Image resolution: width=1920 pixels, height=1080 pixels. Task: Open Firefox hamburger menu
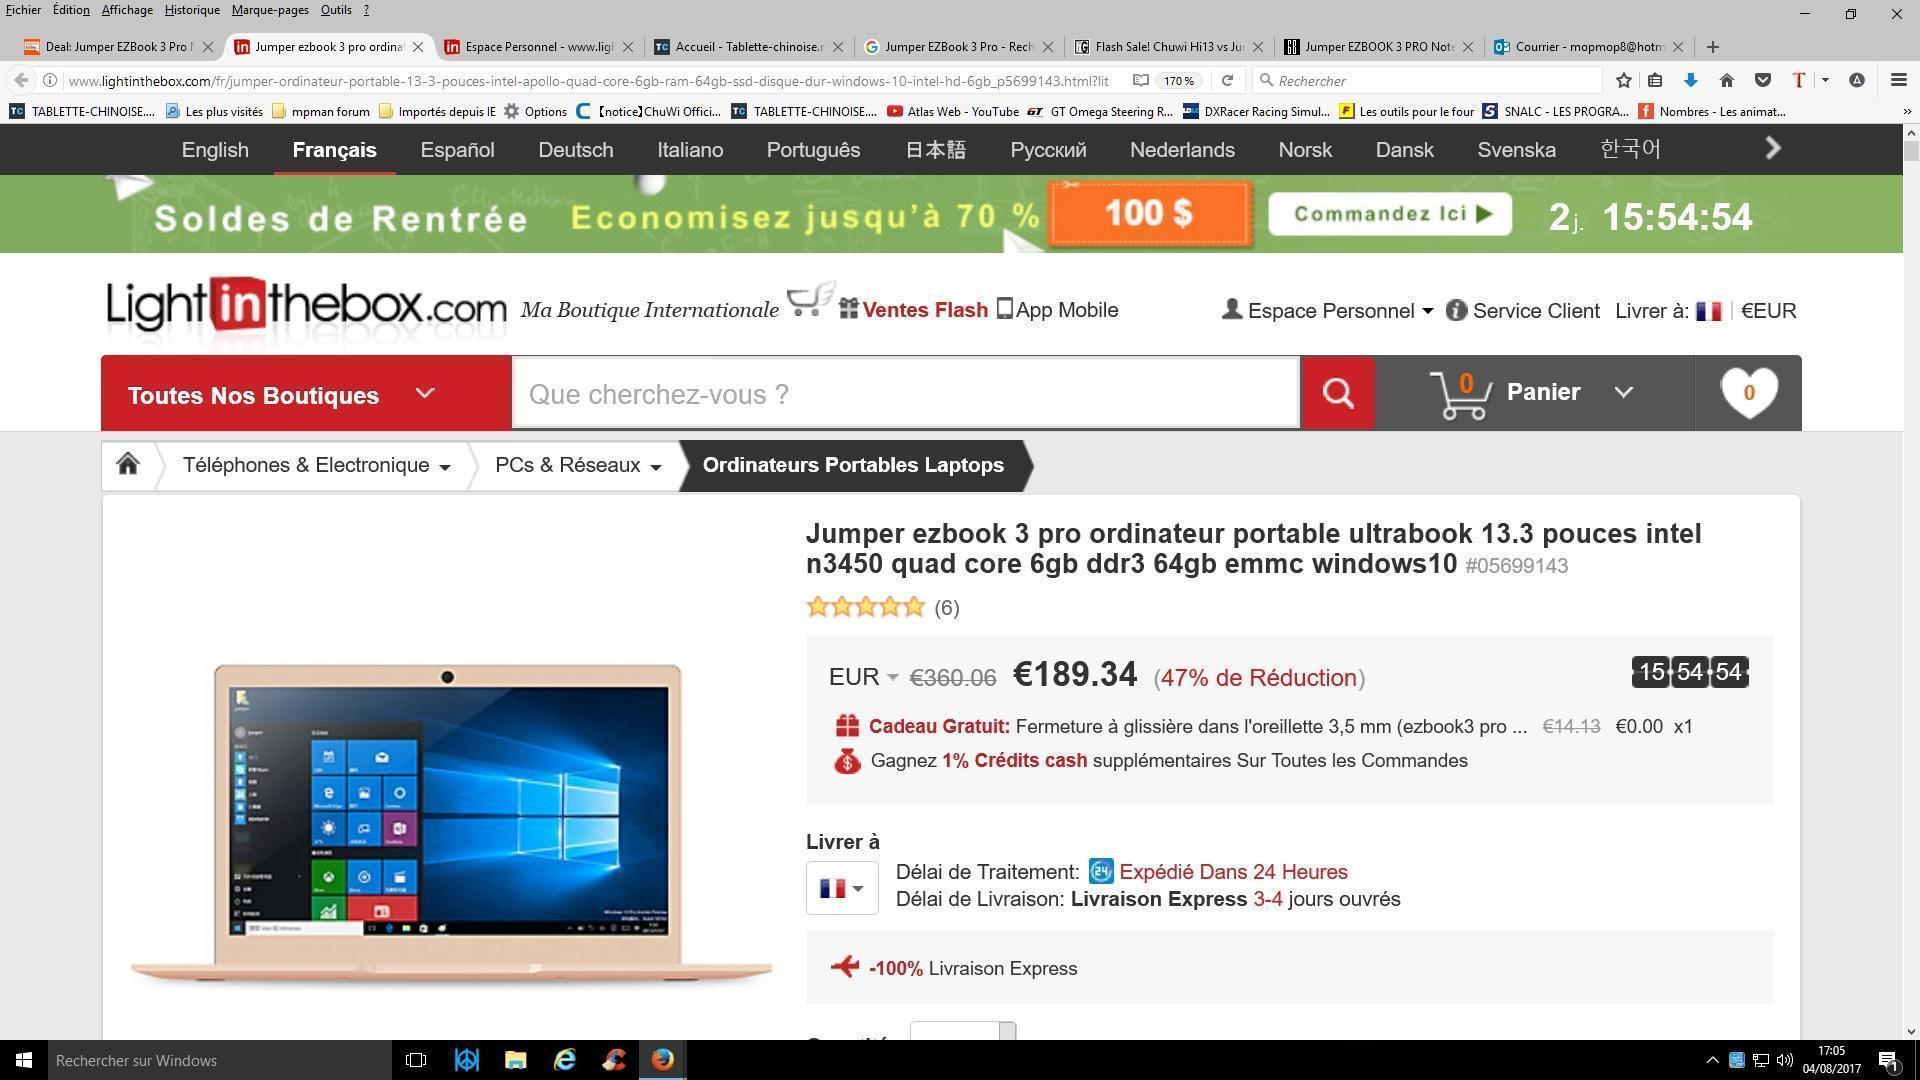(x=1898, y=80)
